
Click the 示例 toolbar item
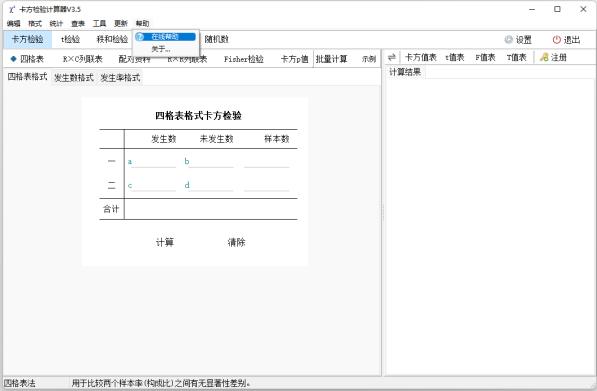click(x=369, y=59)
